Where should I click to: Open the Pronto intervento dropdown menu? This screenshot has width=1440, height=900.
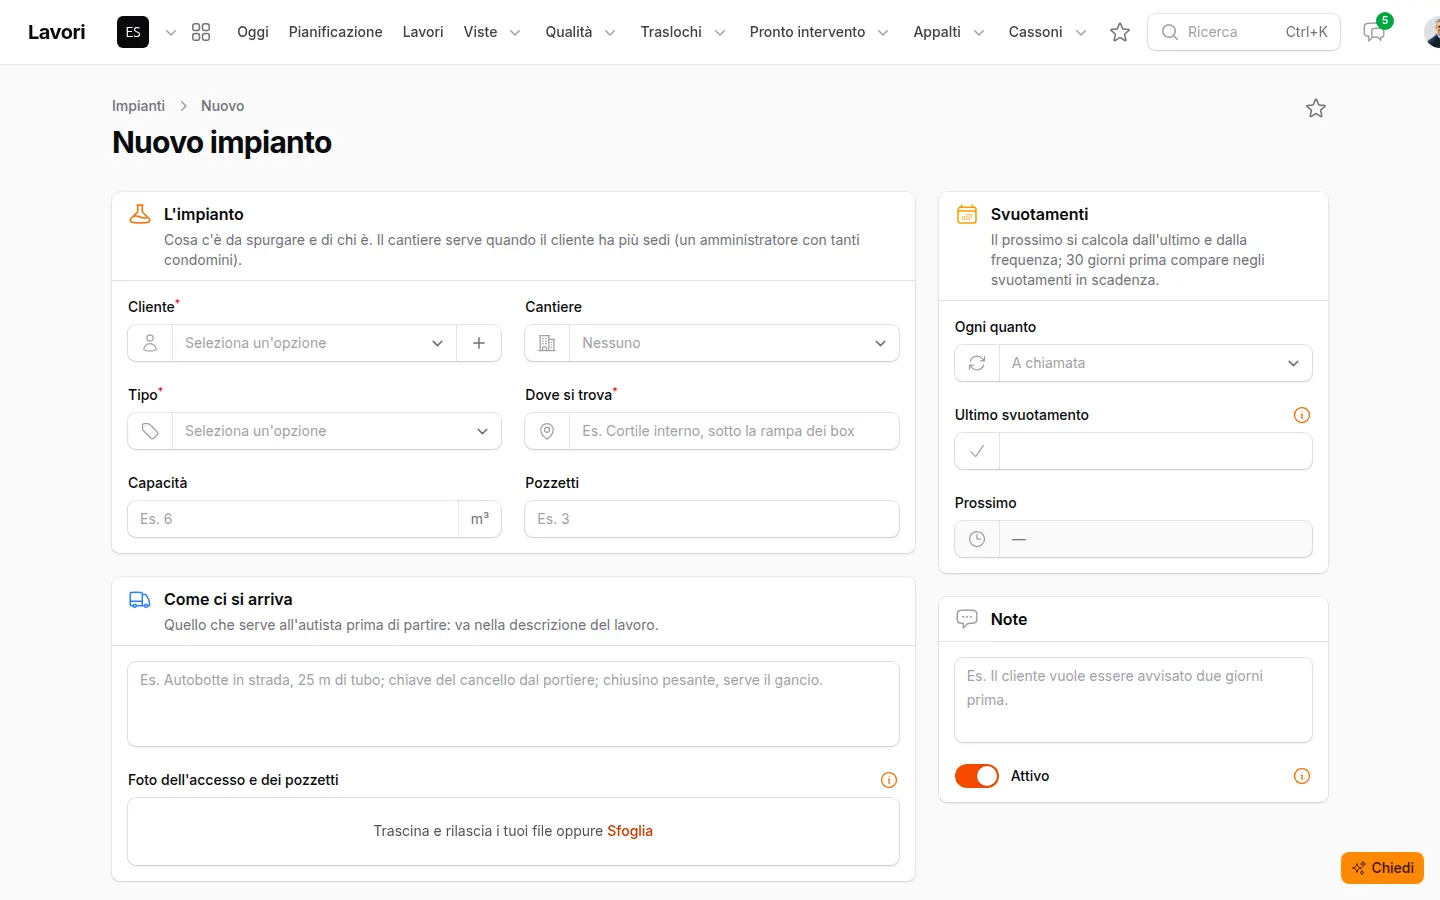tap(819, 32)
